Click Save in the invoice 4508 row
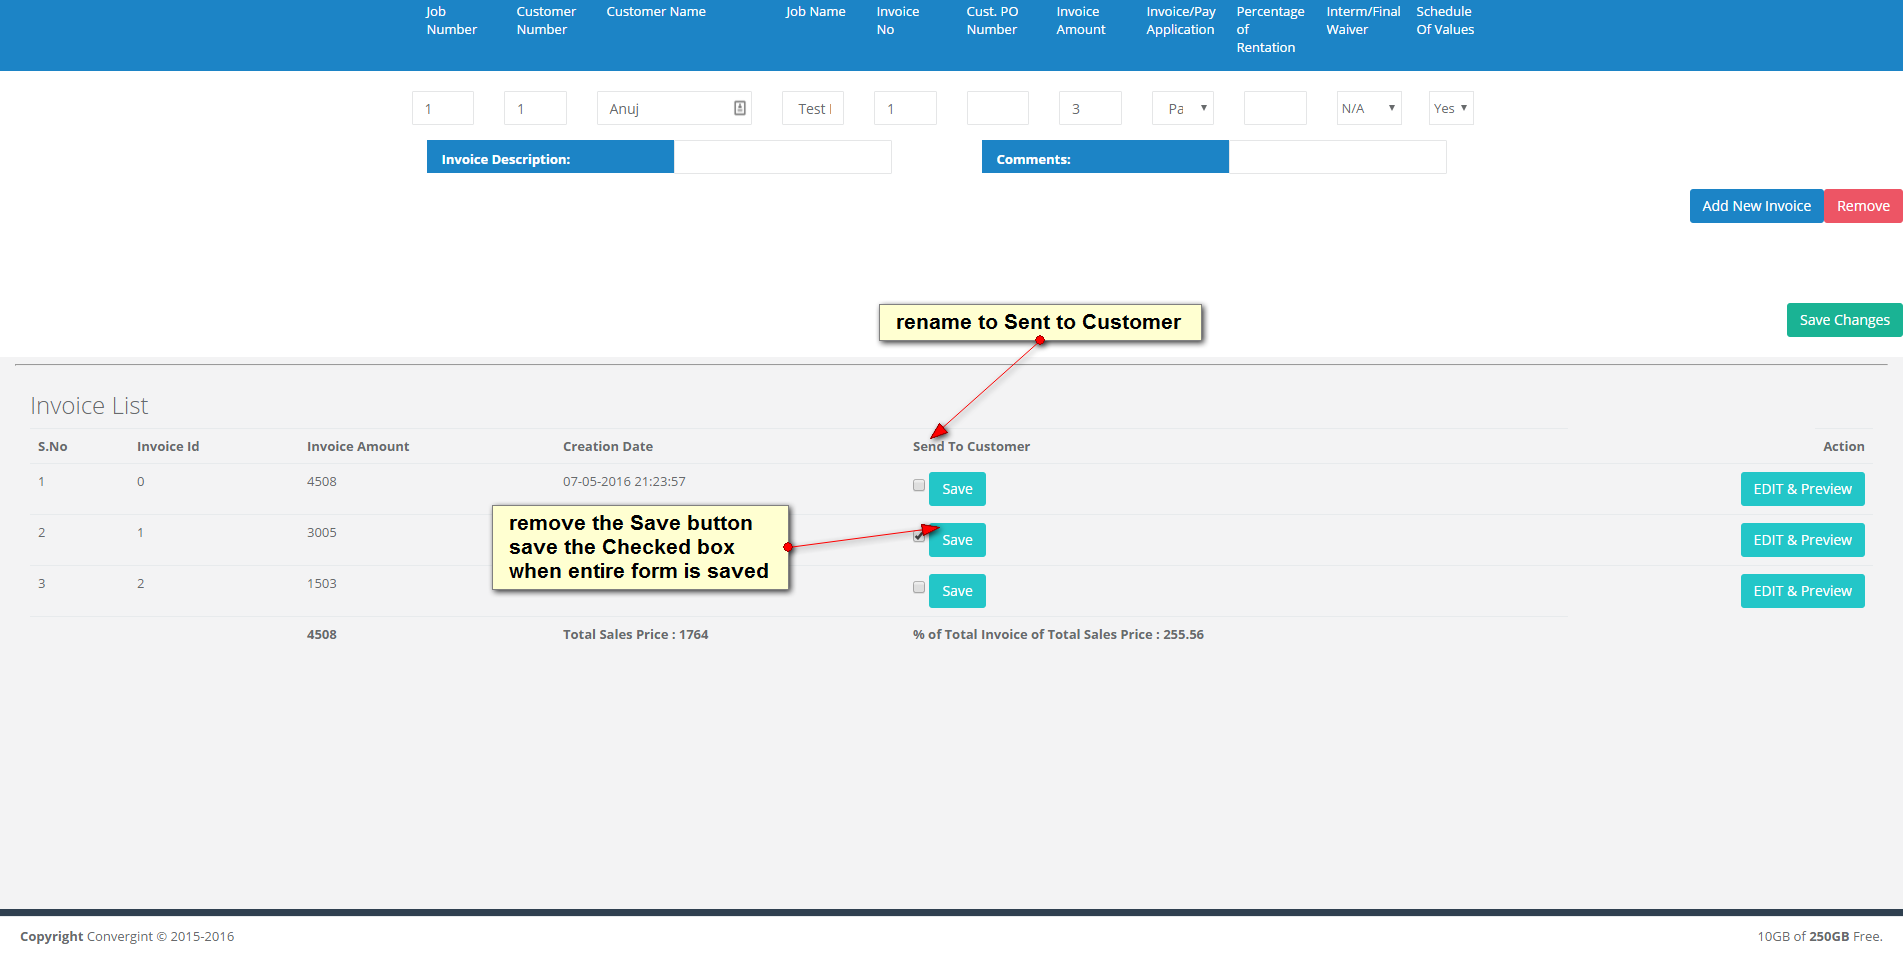Viewport: 1903px width, 955px height. coord(957,489)
